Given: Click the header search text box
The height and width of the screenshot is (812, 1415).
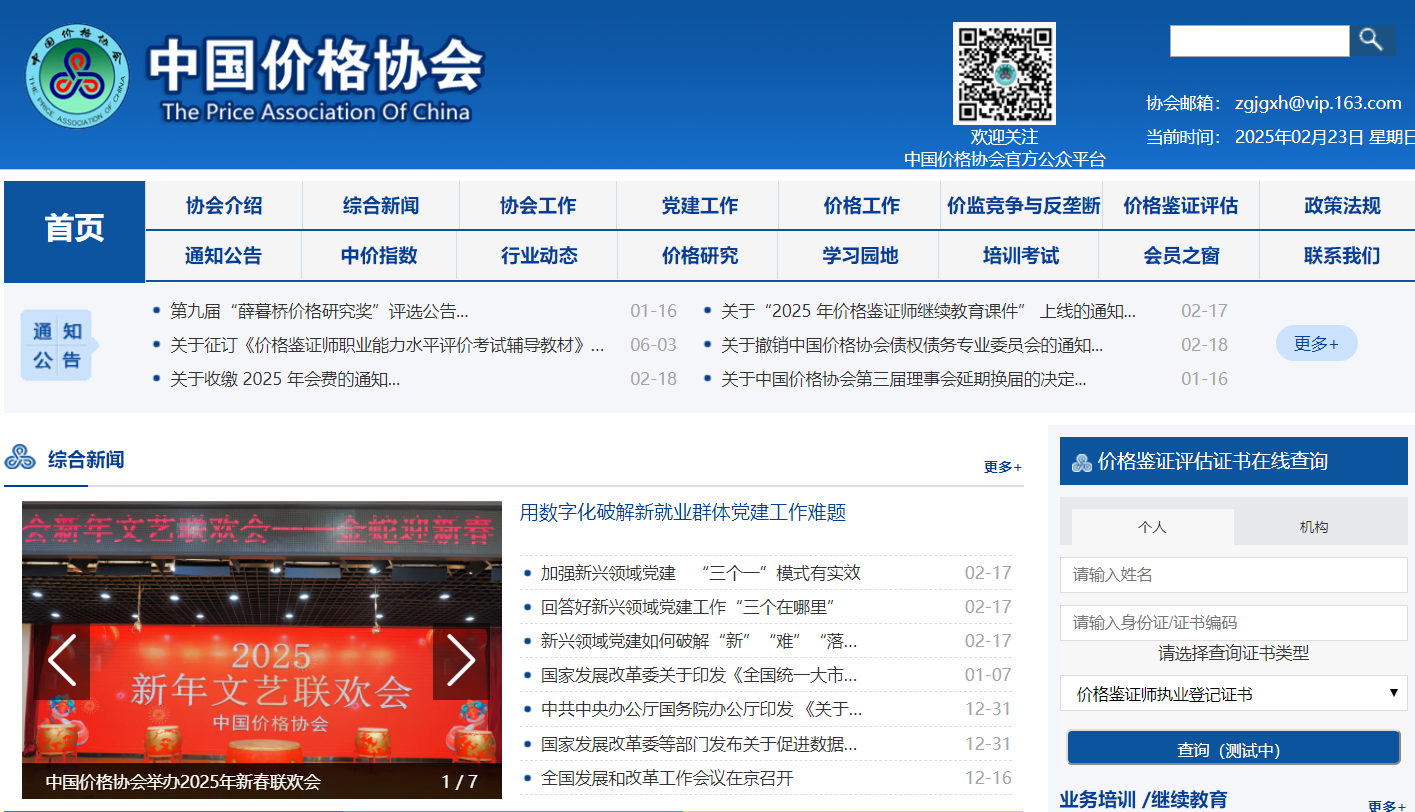Looking at the screenshot, I should point(1259,41).
